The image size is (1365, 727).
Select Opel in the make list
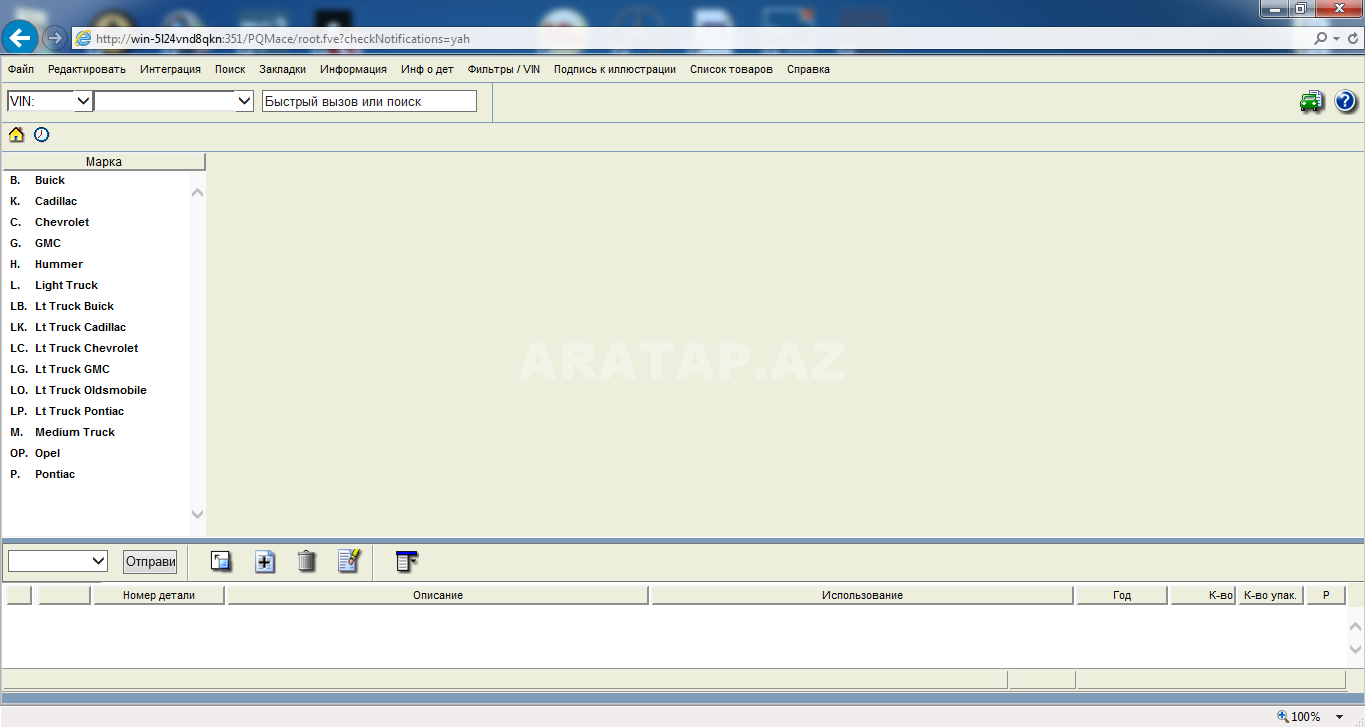[47, 453]
